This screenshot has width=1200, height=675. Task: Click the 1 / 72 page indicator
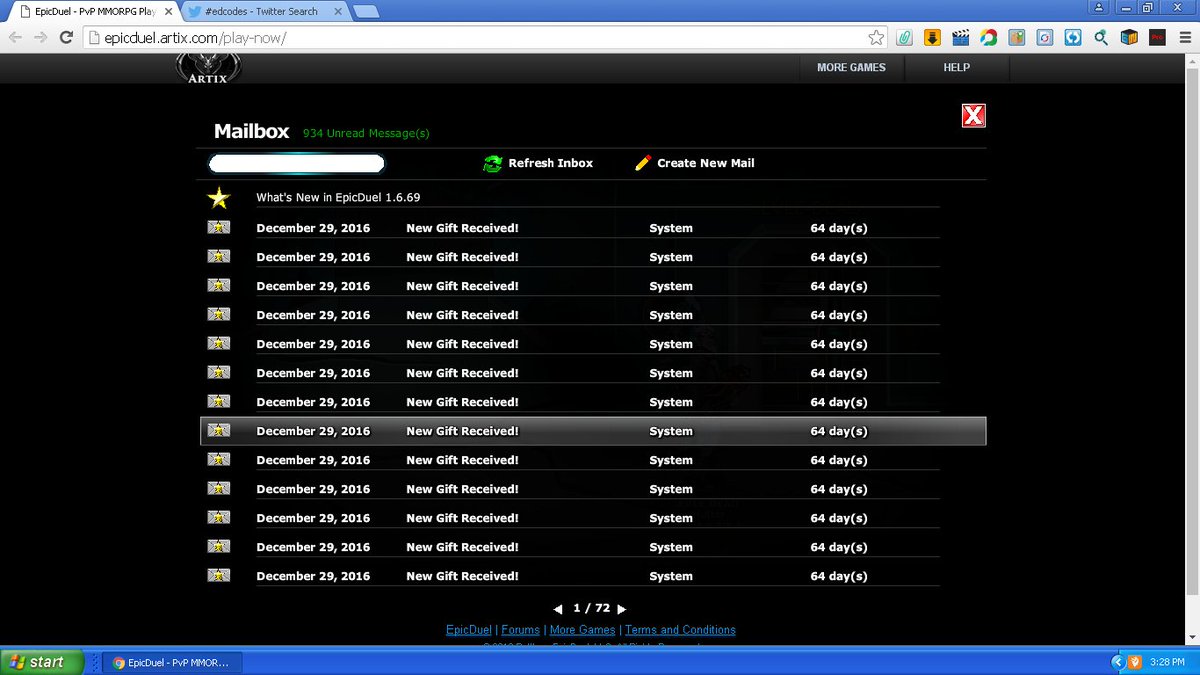tap(591, 609)
